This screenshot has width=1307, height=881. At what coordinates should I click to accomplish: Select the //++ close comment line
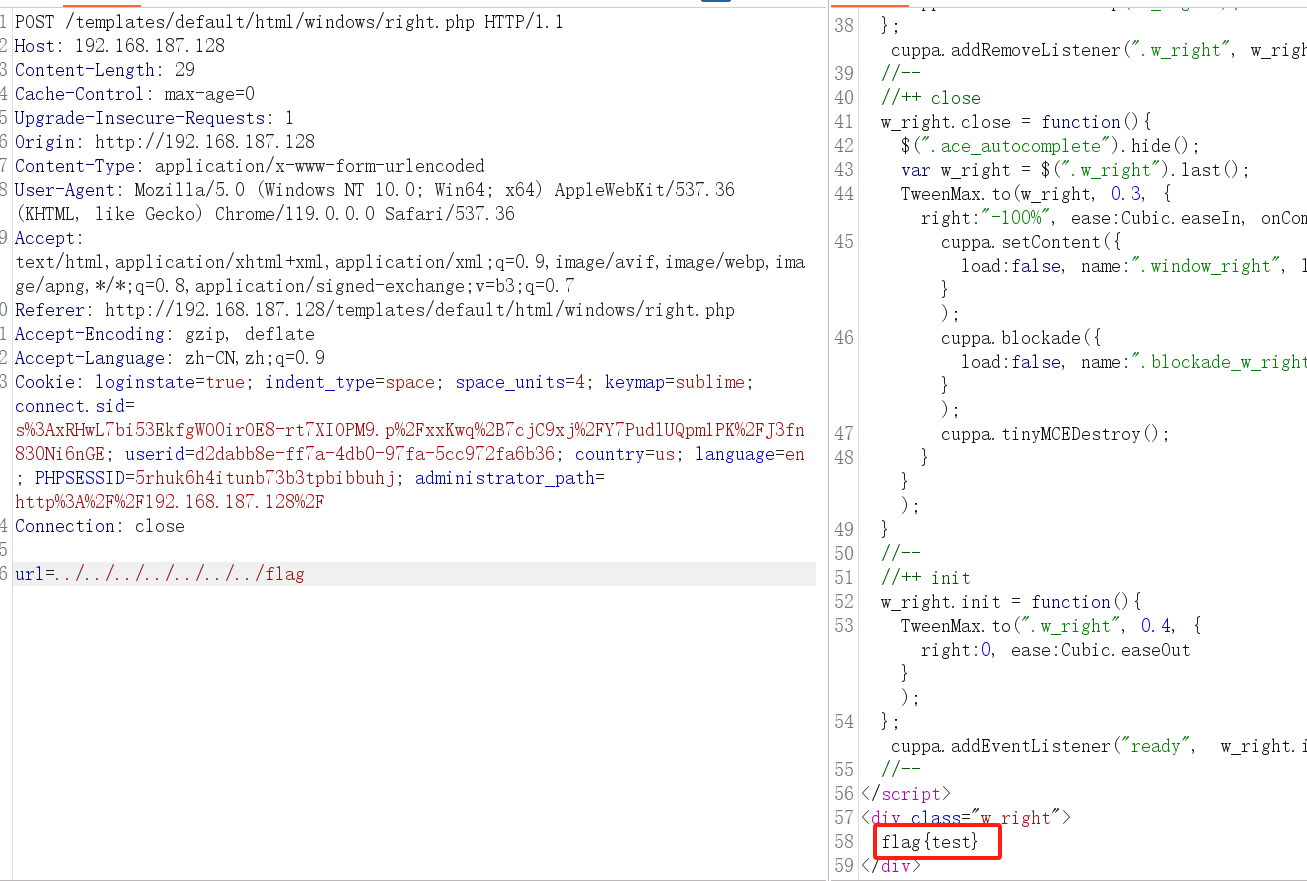[931, 97]
